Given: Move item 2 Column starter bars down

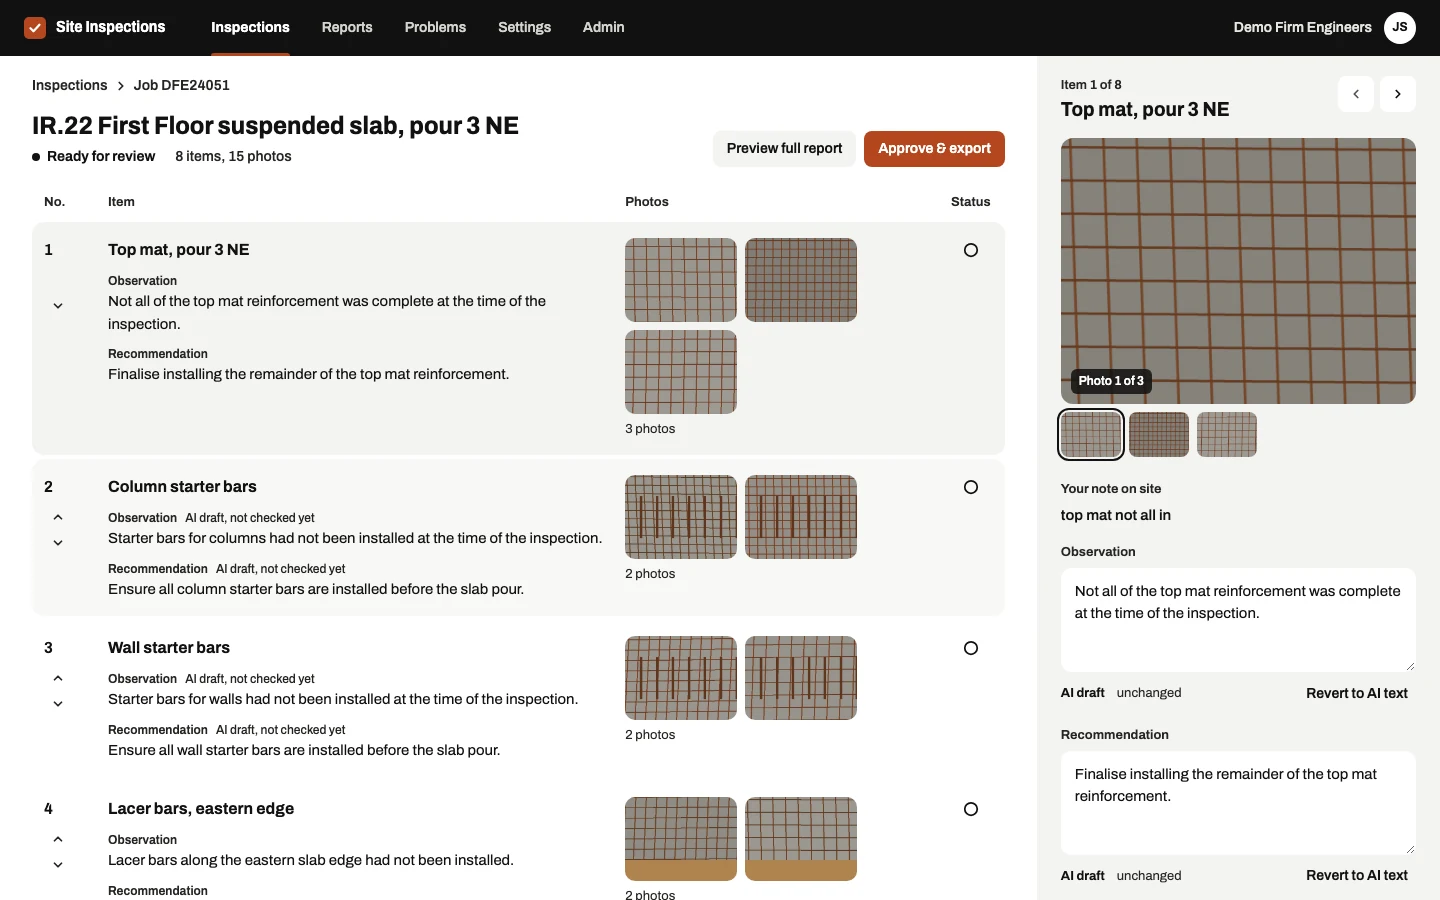Looking at the screenshot, I should [58, 543].
